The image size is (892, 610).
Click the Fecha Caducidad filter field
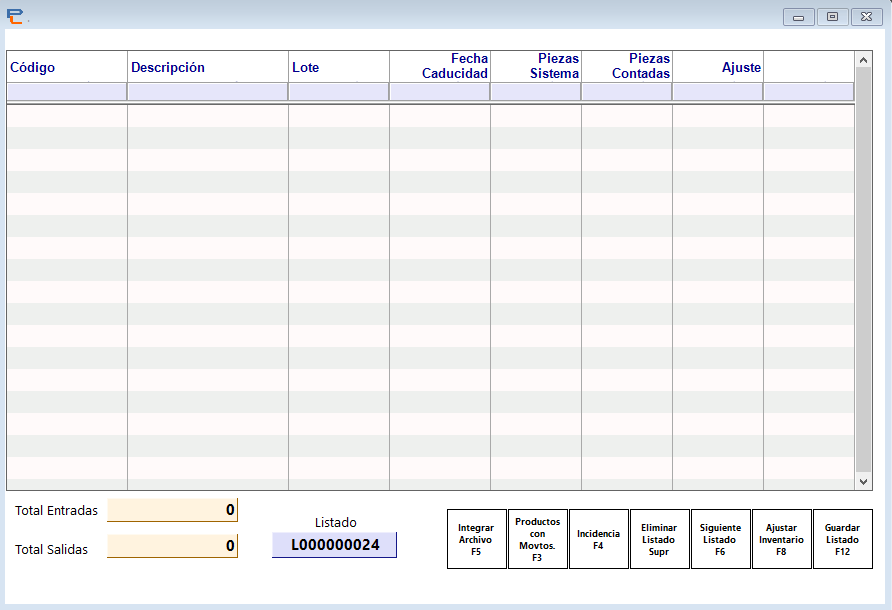(x=440, y=92)
